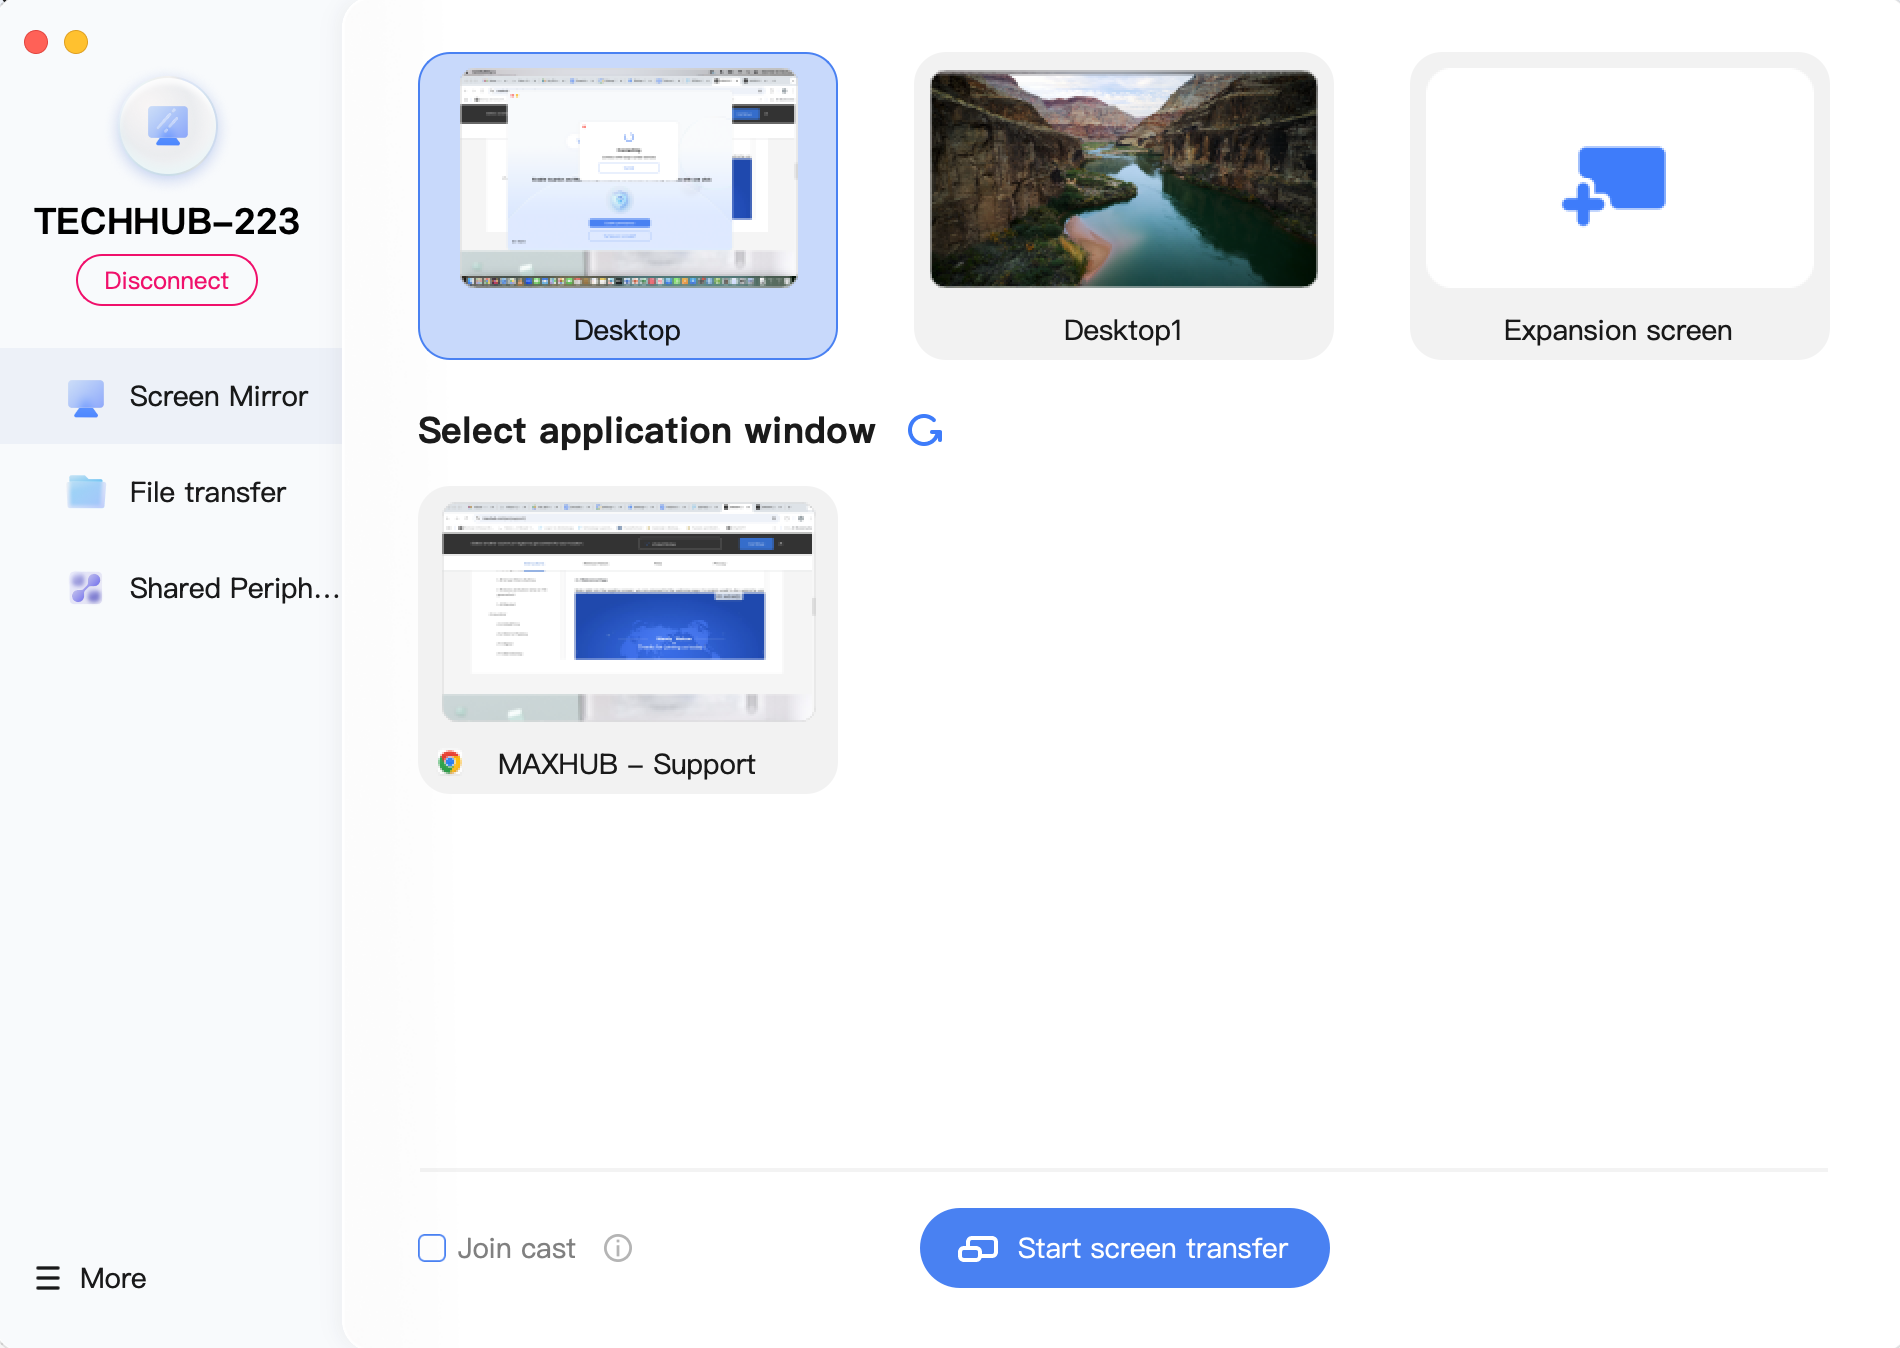Screen dimensions: 1900x1348
Task: Click the File transfer folder icon
Action: [86, 492]
